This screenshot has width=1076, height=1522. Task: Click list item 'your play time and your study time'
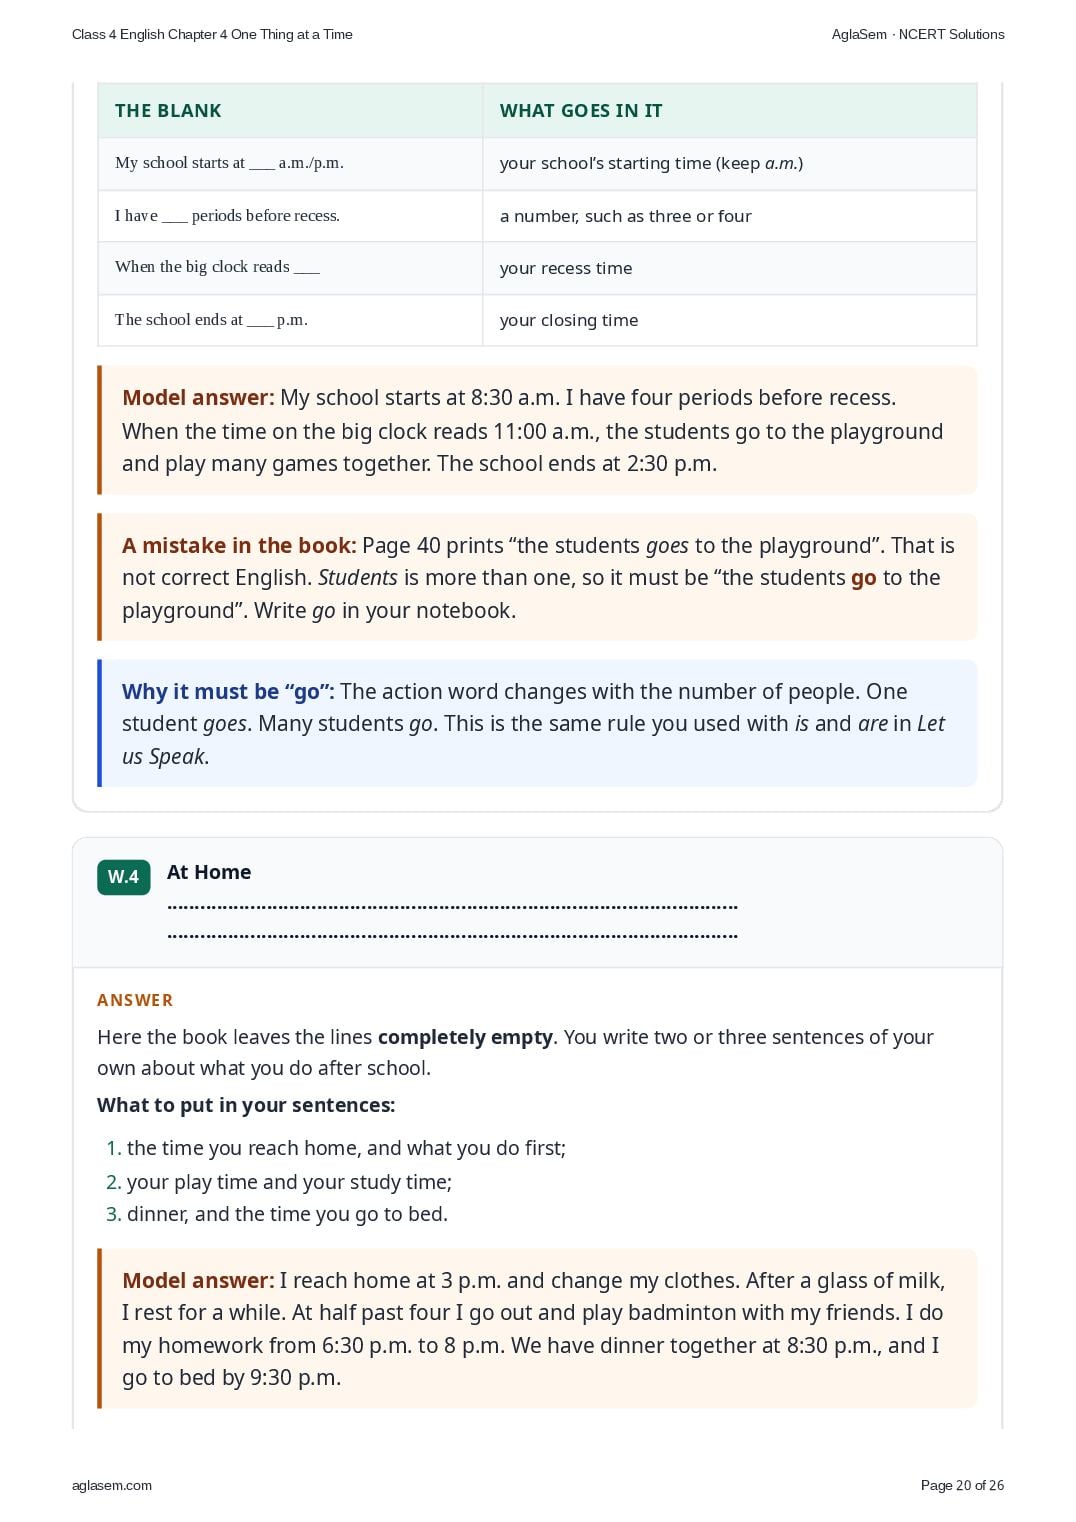click(289, 1182)
